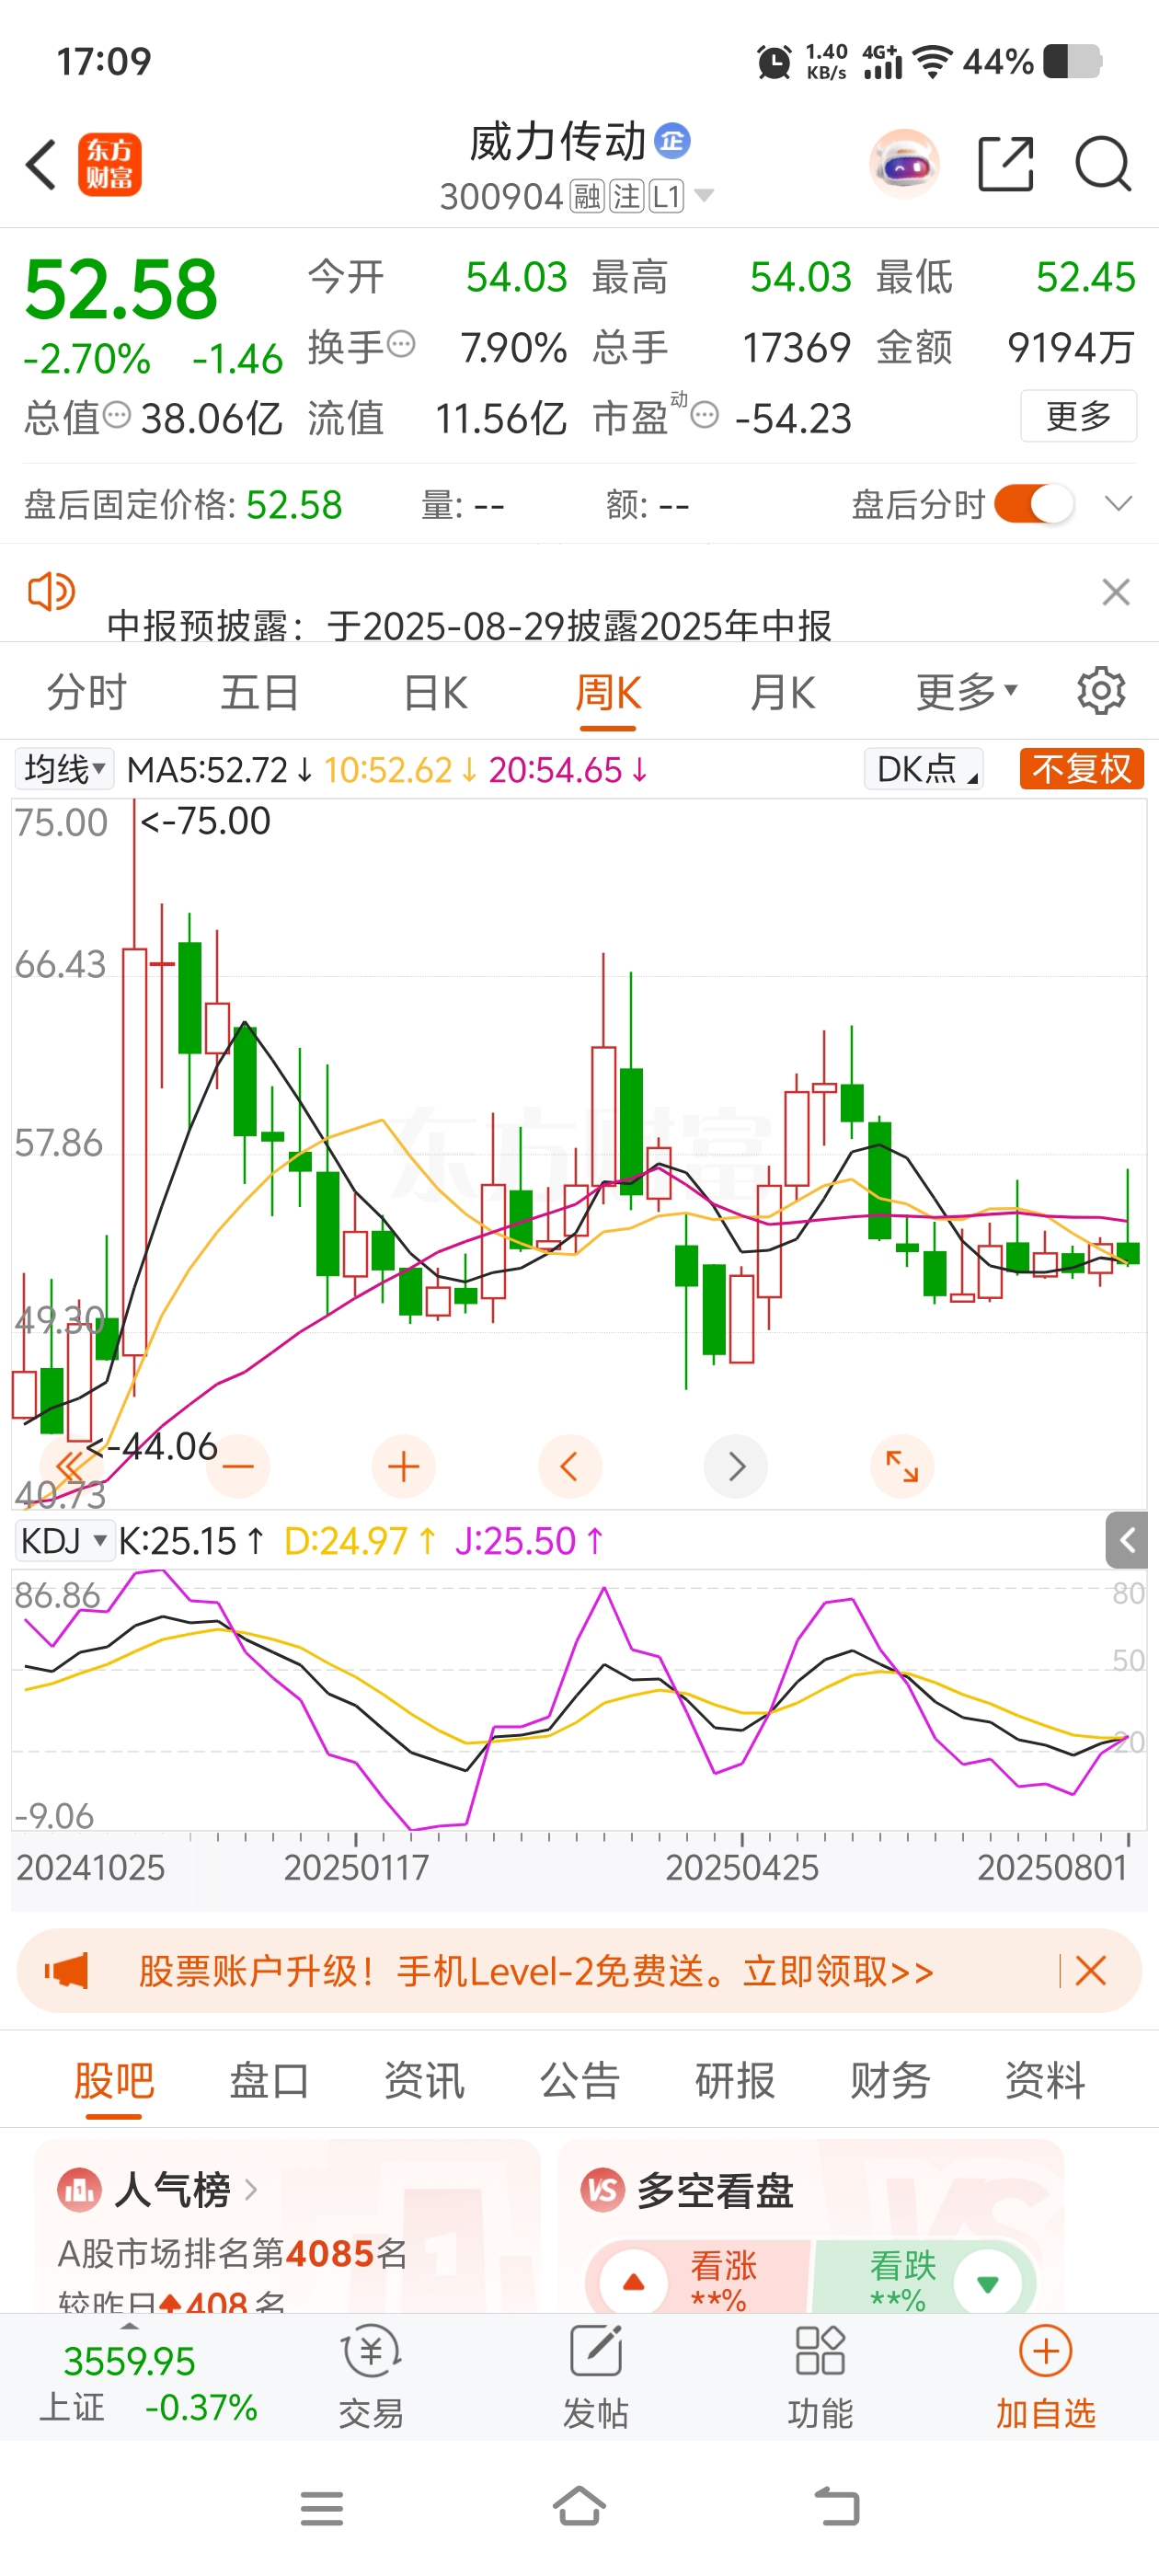Screen dimensions: 1159x2576
Task: Tap Android recent apps menu button
Action: (x=322, y=2508)
